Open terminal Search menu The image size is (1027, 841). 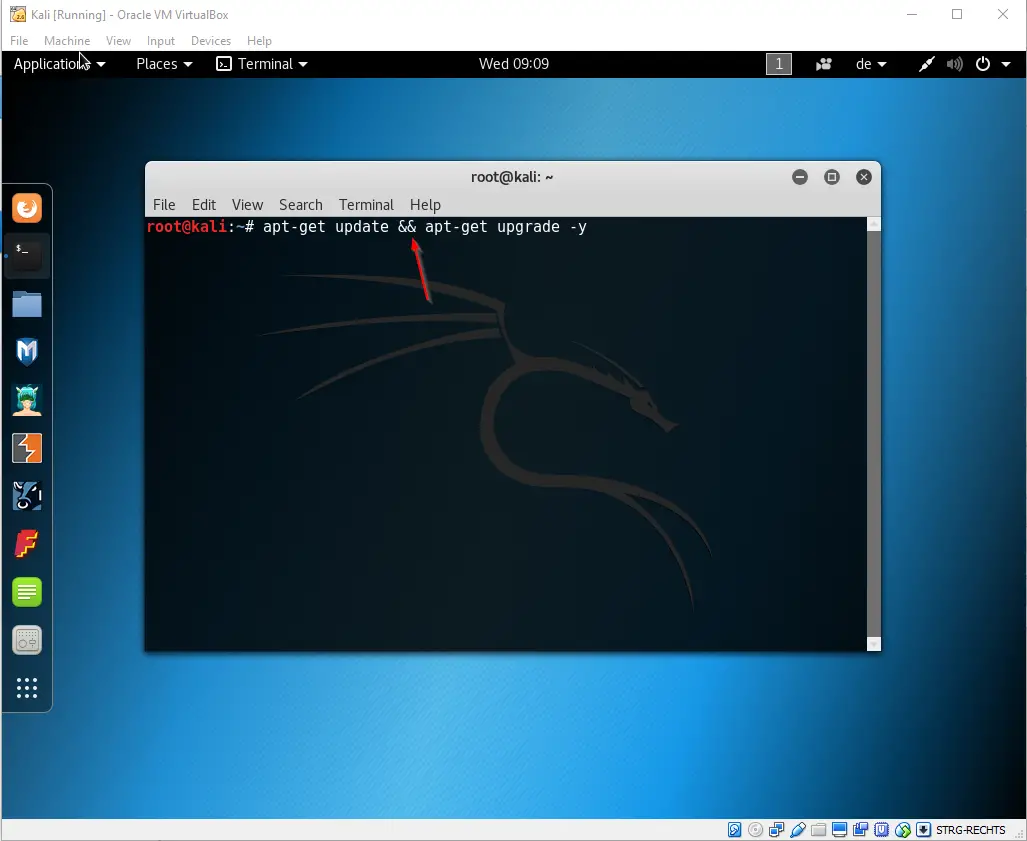coord(301,205)
